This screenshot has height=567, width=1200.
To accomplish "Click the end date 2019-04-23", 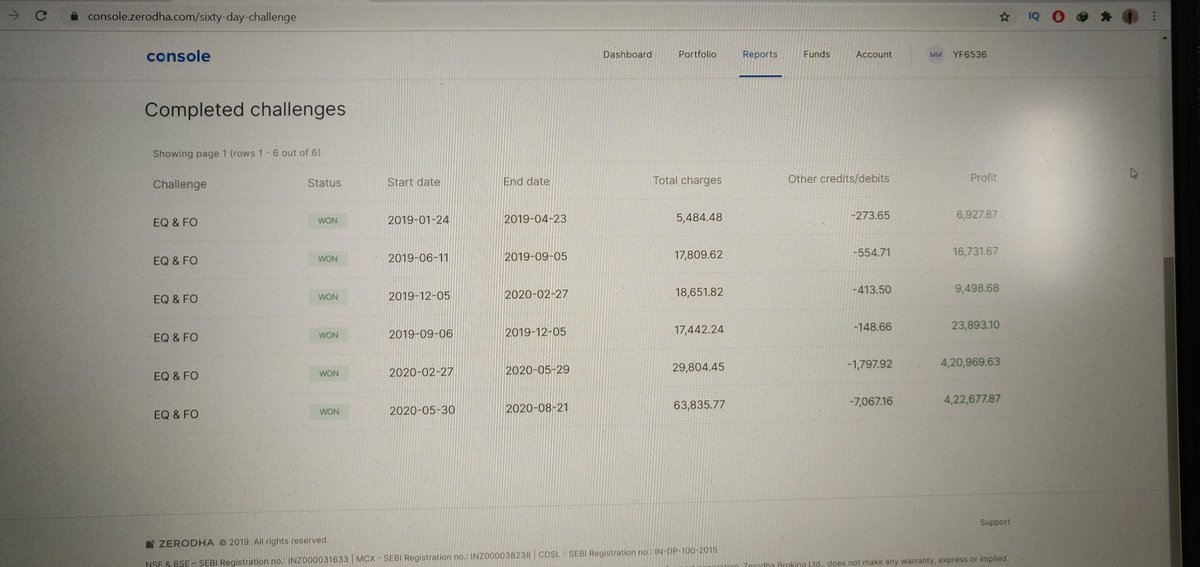I will click(x=535, y=220).
